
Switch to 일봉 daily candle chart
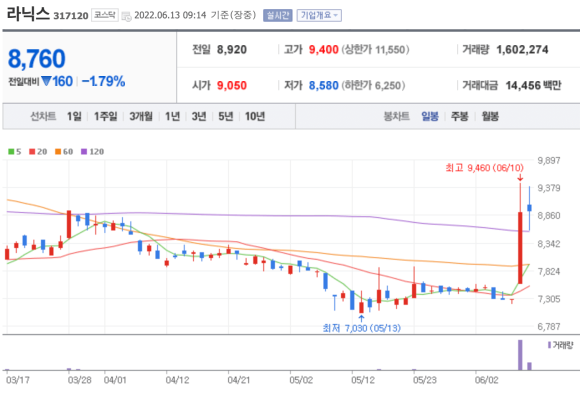(x=430, y=117)
